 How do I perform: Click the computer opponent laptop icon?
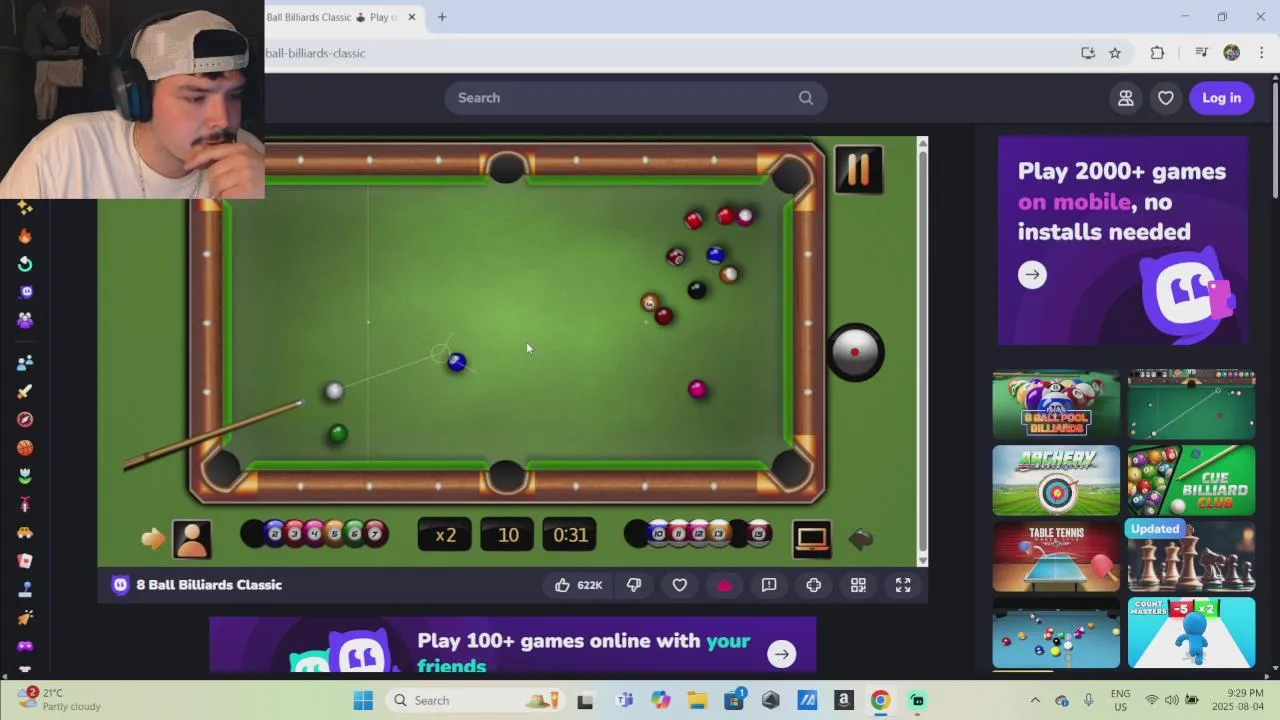812,538
